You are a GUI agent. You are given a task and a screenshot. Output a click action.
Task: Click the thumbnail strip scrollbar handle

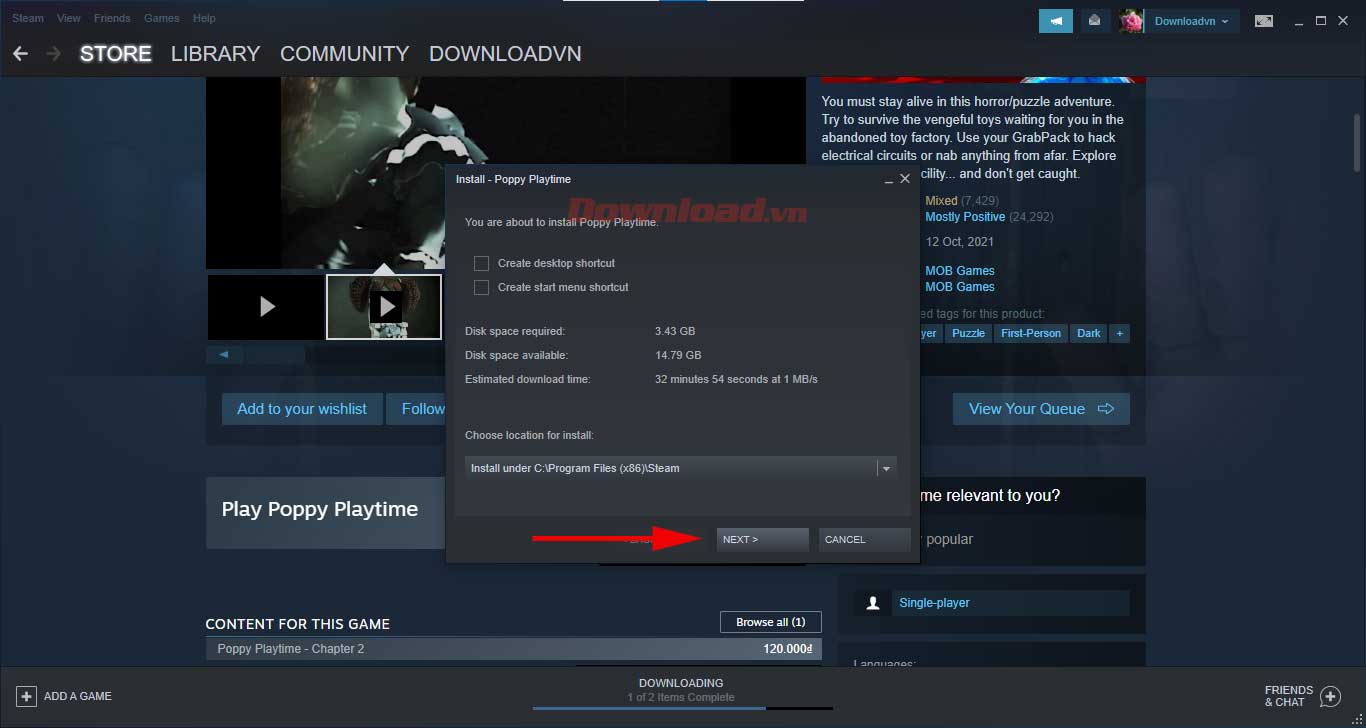(275, 354)
